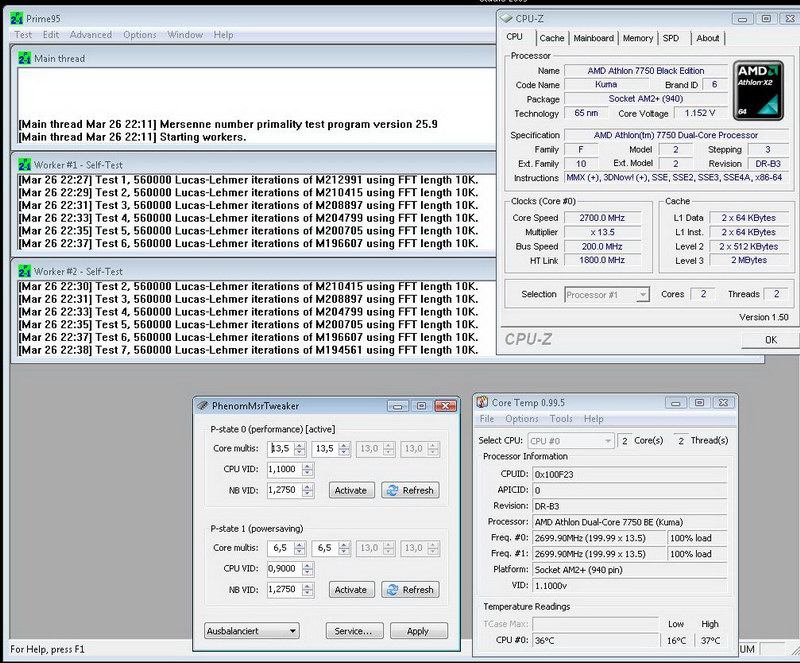Open the Options menu in Prime95

tap(139, 35)
